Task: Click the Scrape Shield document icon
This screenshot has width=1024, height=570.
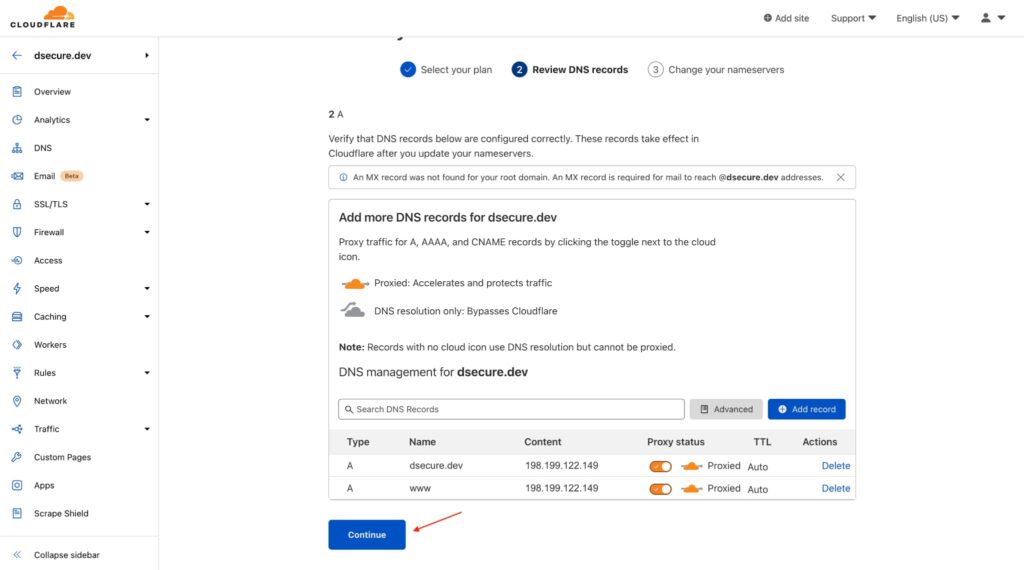Action: coord(17,513)
